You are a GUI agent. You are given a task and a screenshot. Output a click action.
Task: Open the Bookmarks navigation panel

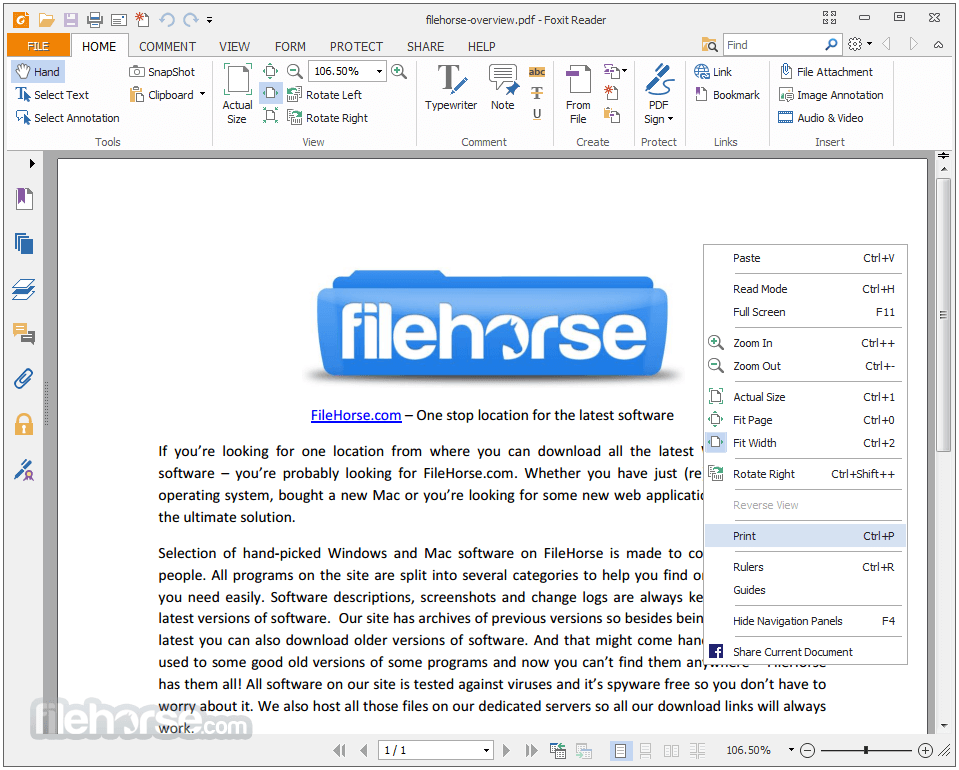click(x=24, y=198)
